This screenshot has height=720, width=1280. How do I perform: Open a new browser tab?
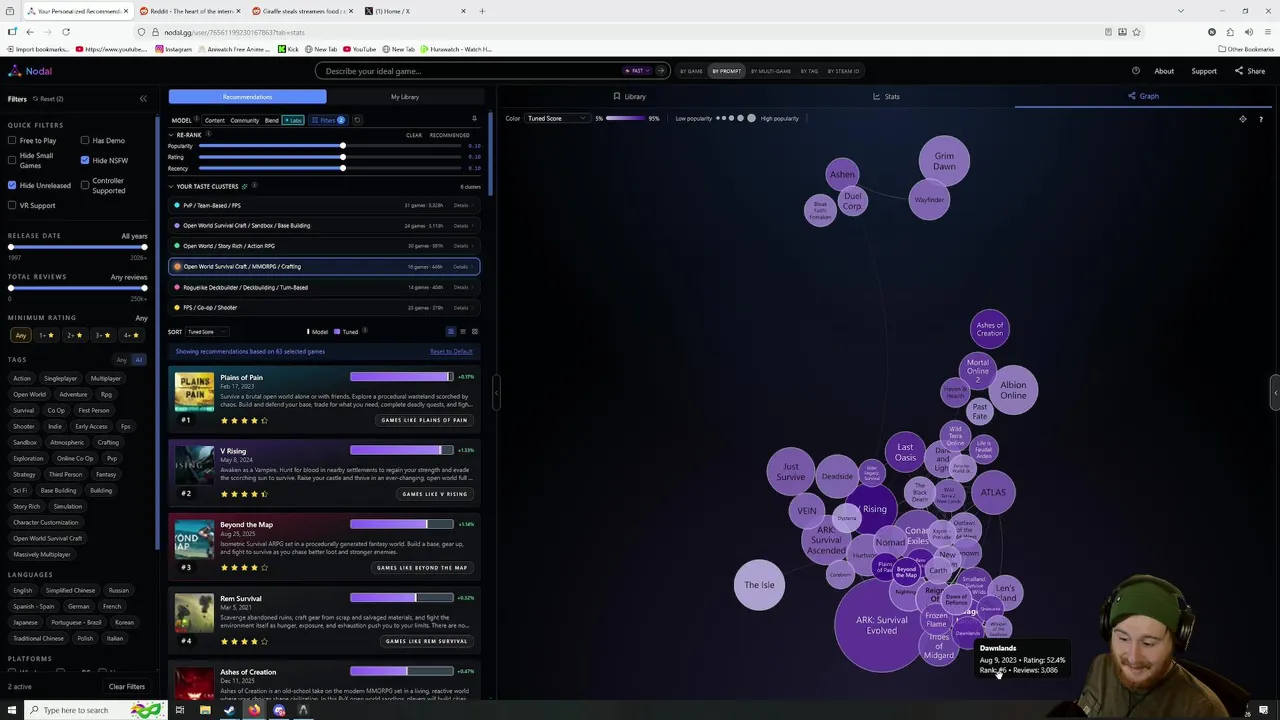click(x=482, y=11)
